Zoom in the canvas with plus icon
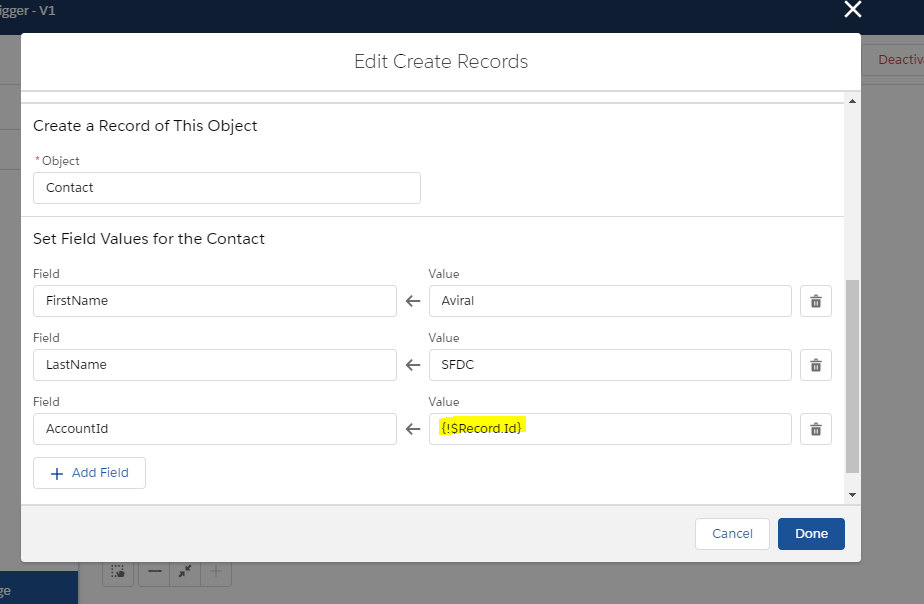 coord(216,571)
